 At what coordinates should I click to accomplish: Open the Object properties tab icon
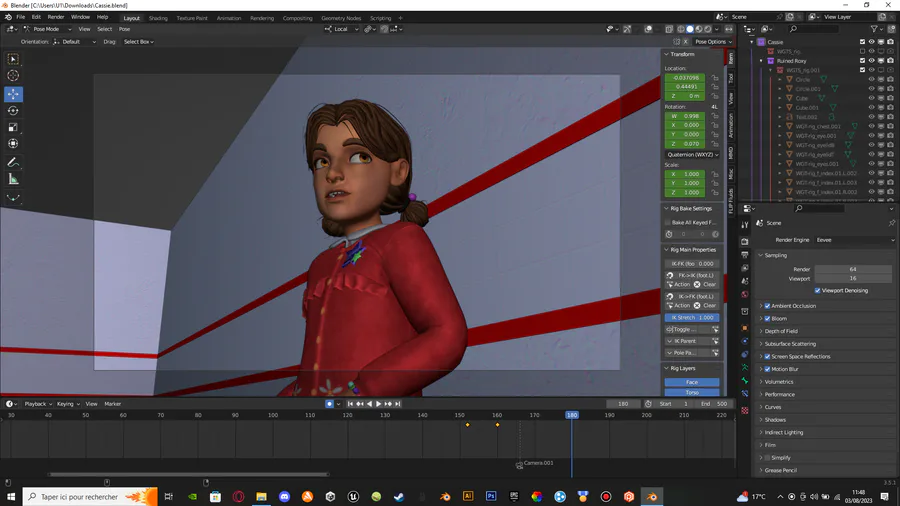click(744, 328)
